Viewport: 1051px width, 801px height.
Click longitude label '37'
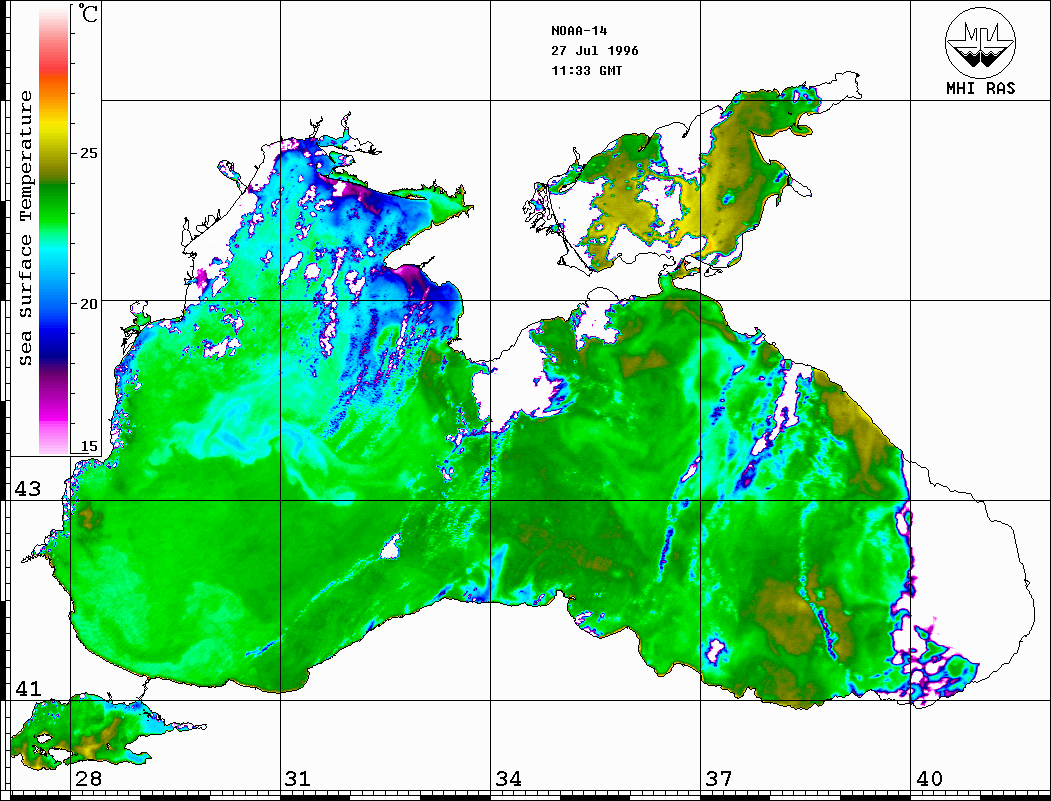tap(719, 778)
